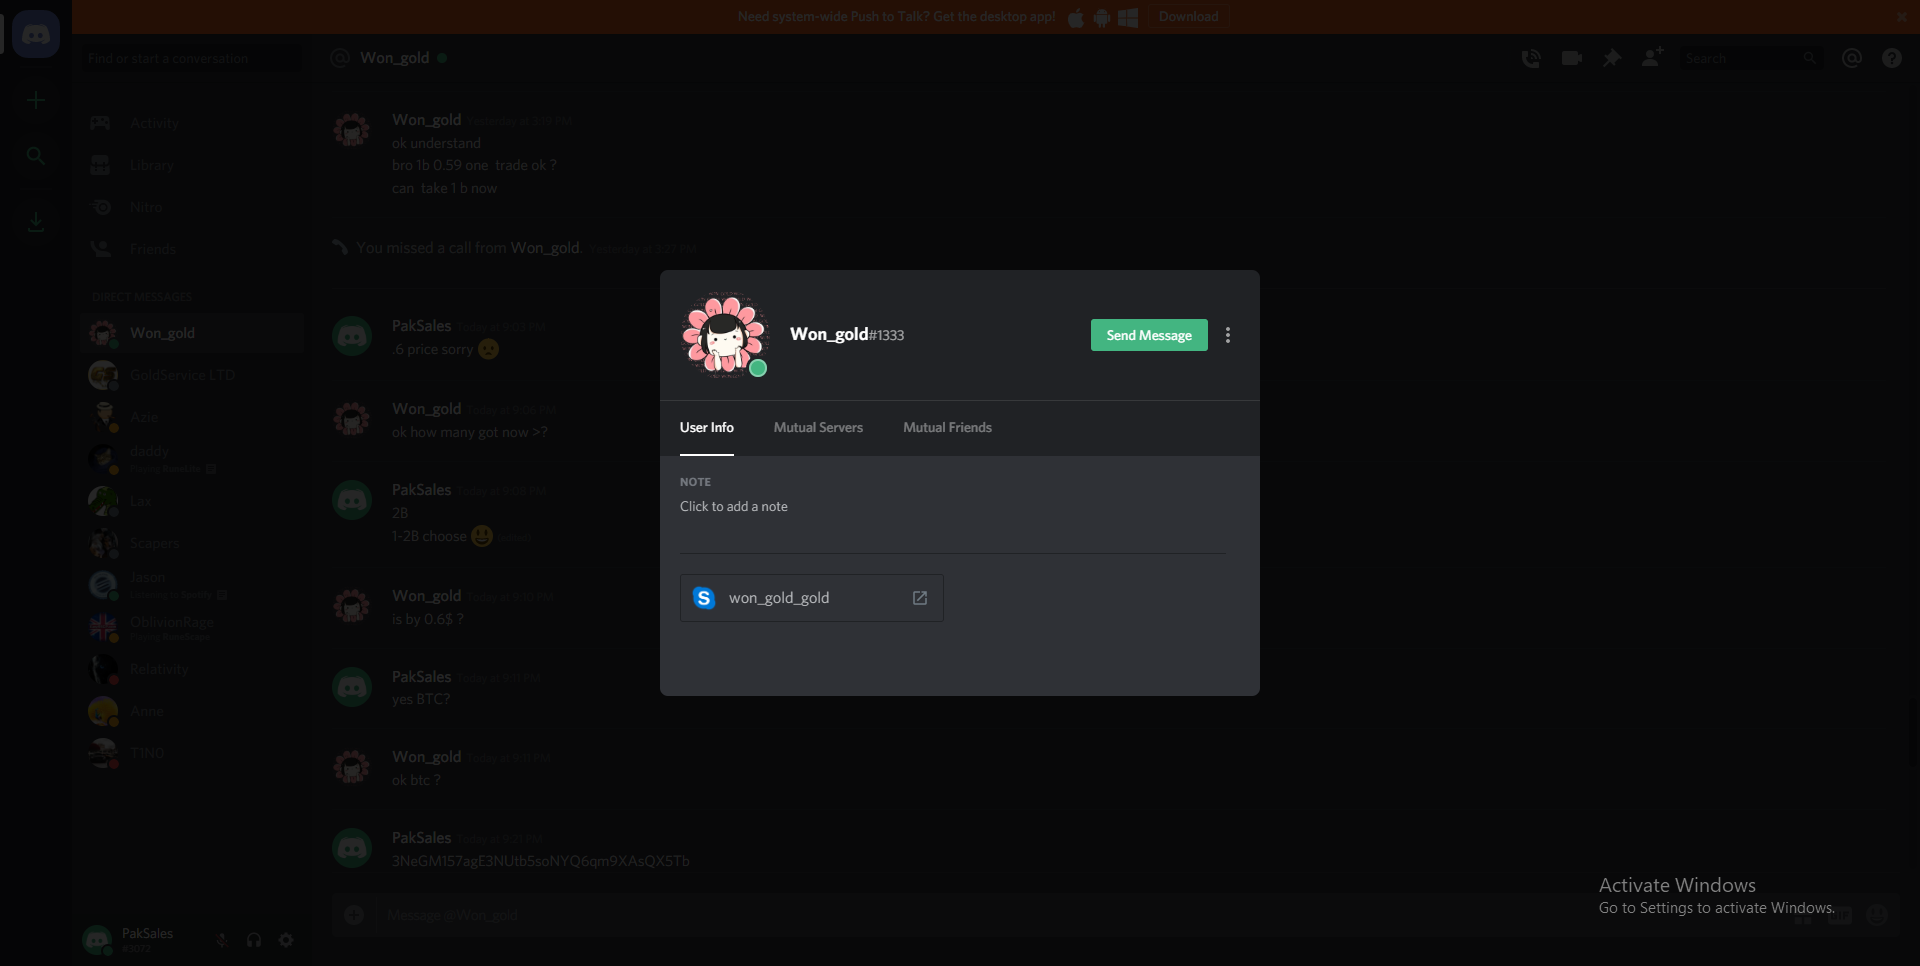Click the Android icon in the top banner

1102,18
